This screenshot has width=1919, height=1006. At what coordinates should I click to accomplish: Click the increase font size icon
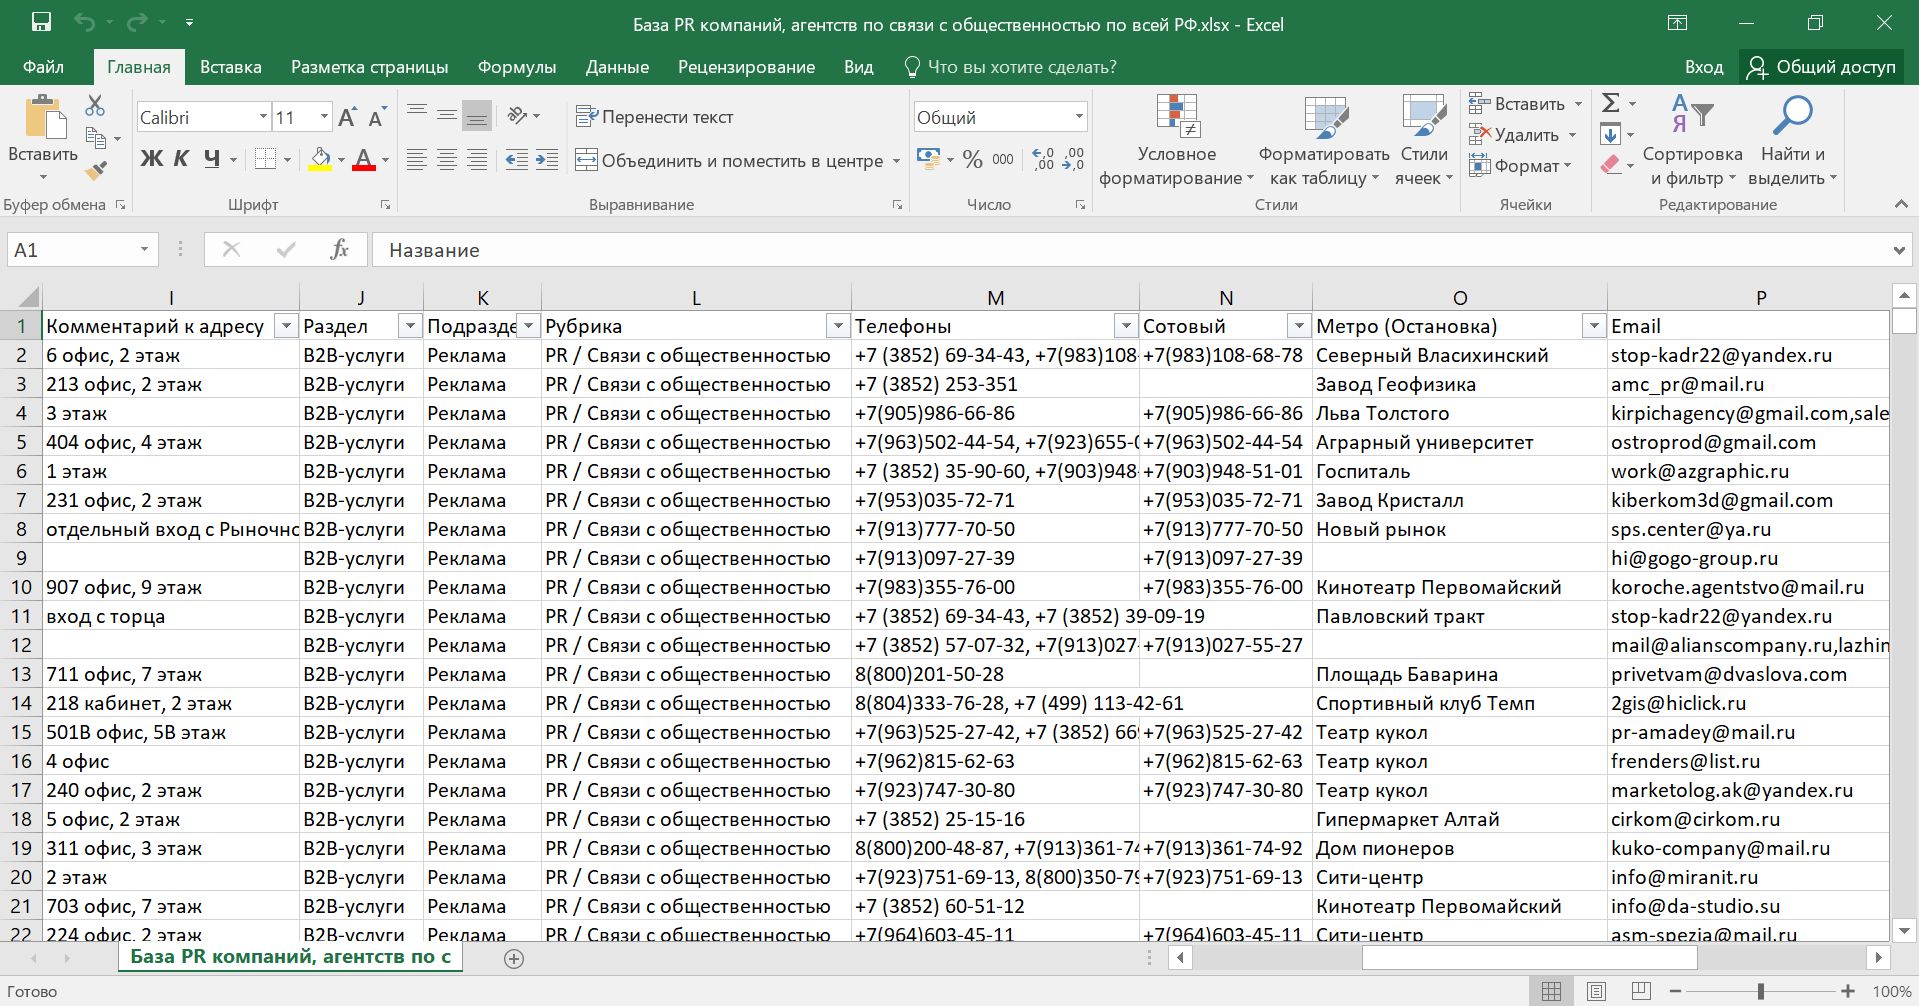click(x=347, y=118)
